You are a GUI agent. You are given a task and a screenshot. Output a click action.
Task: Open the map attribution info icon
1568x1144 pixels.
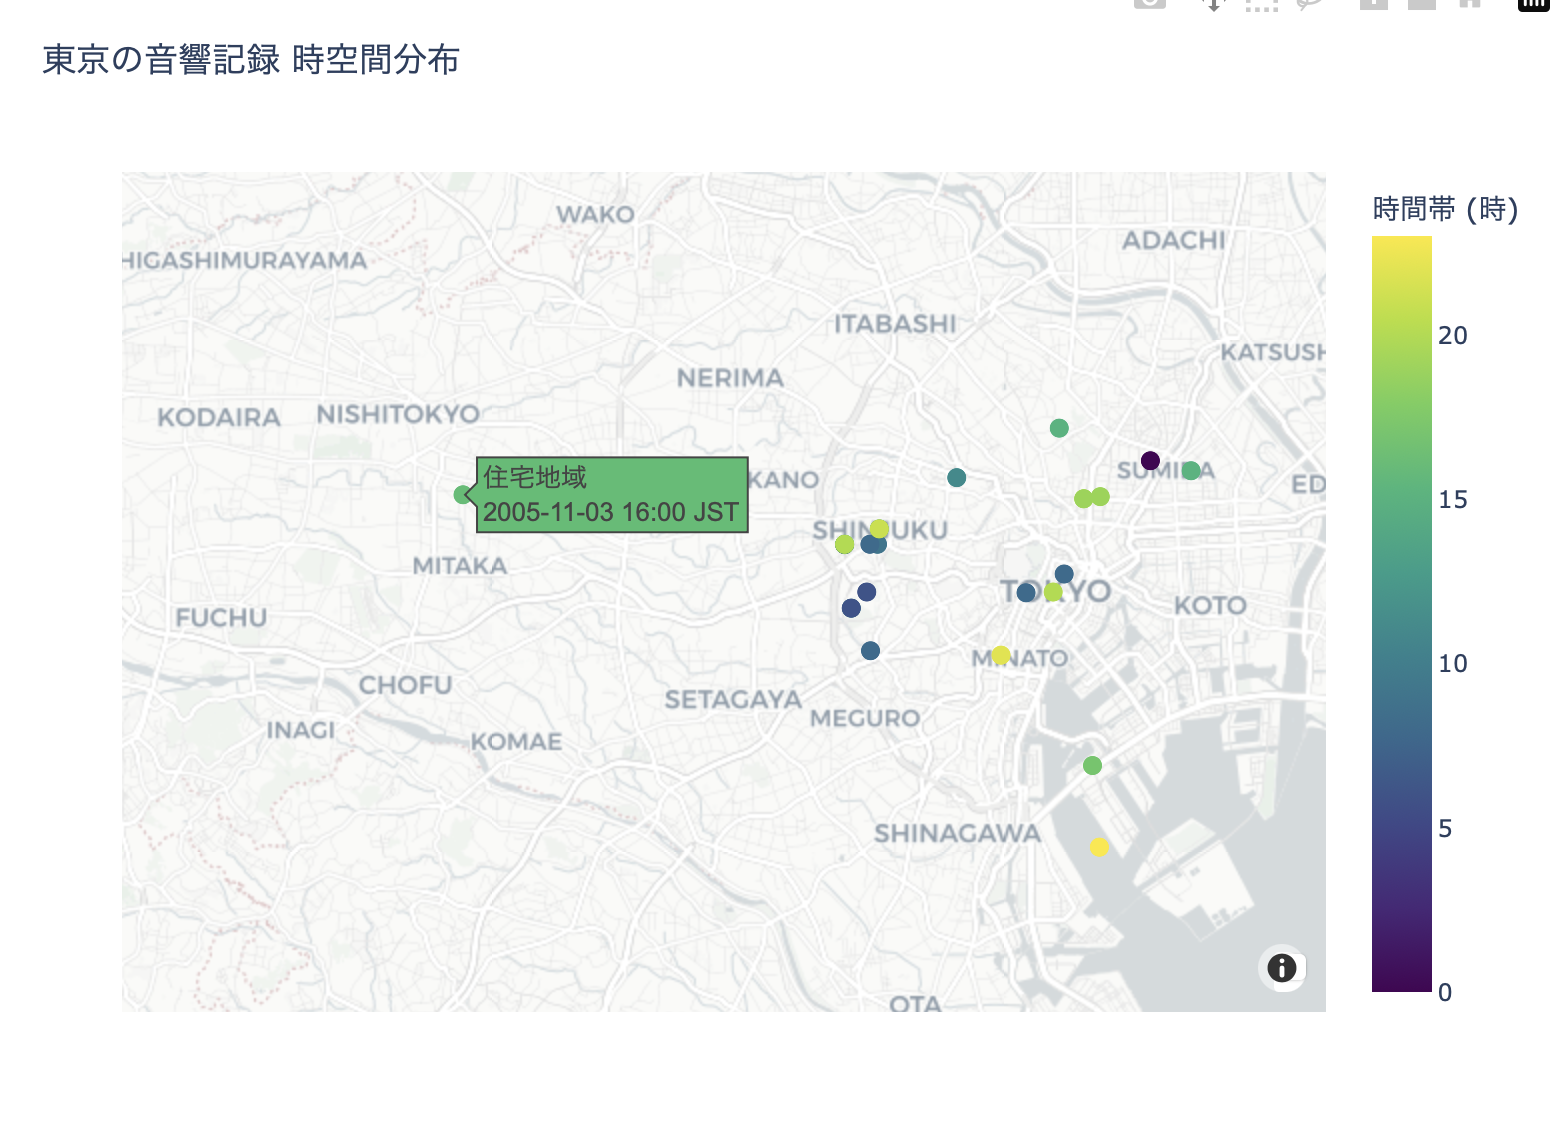click(1281, 967)
